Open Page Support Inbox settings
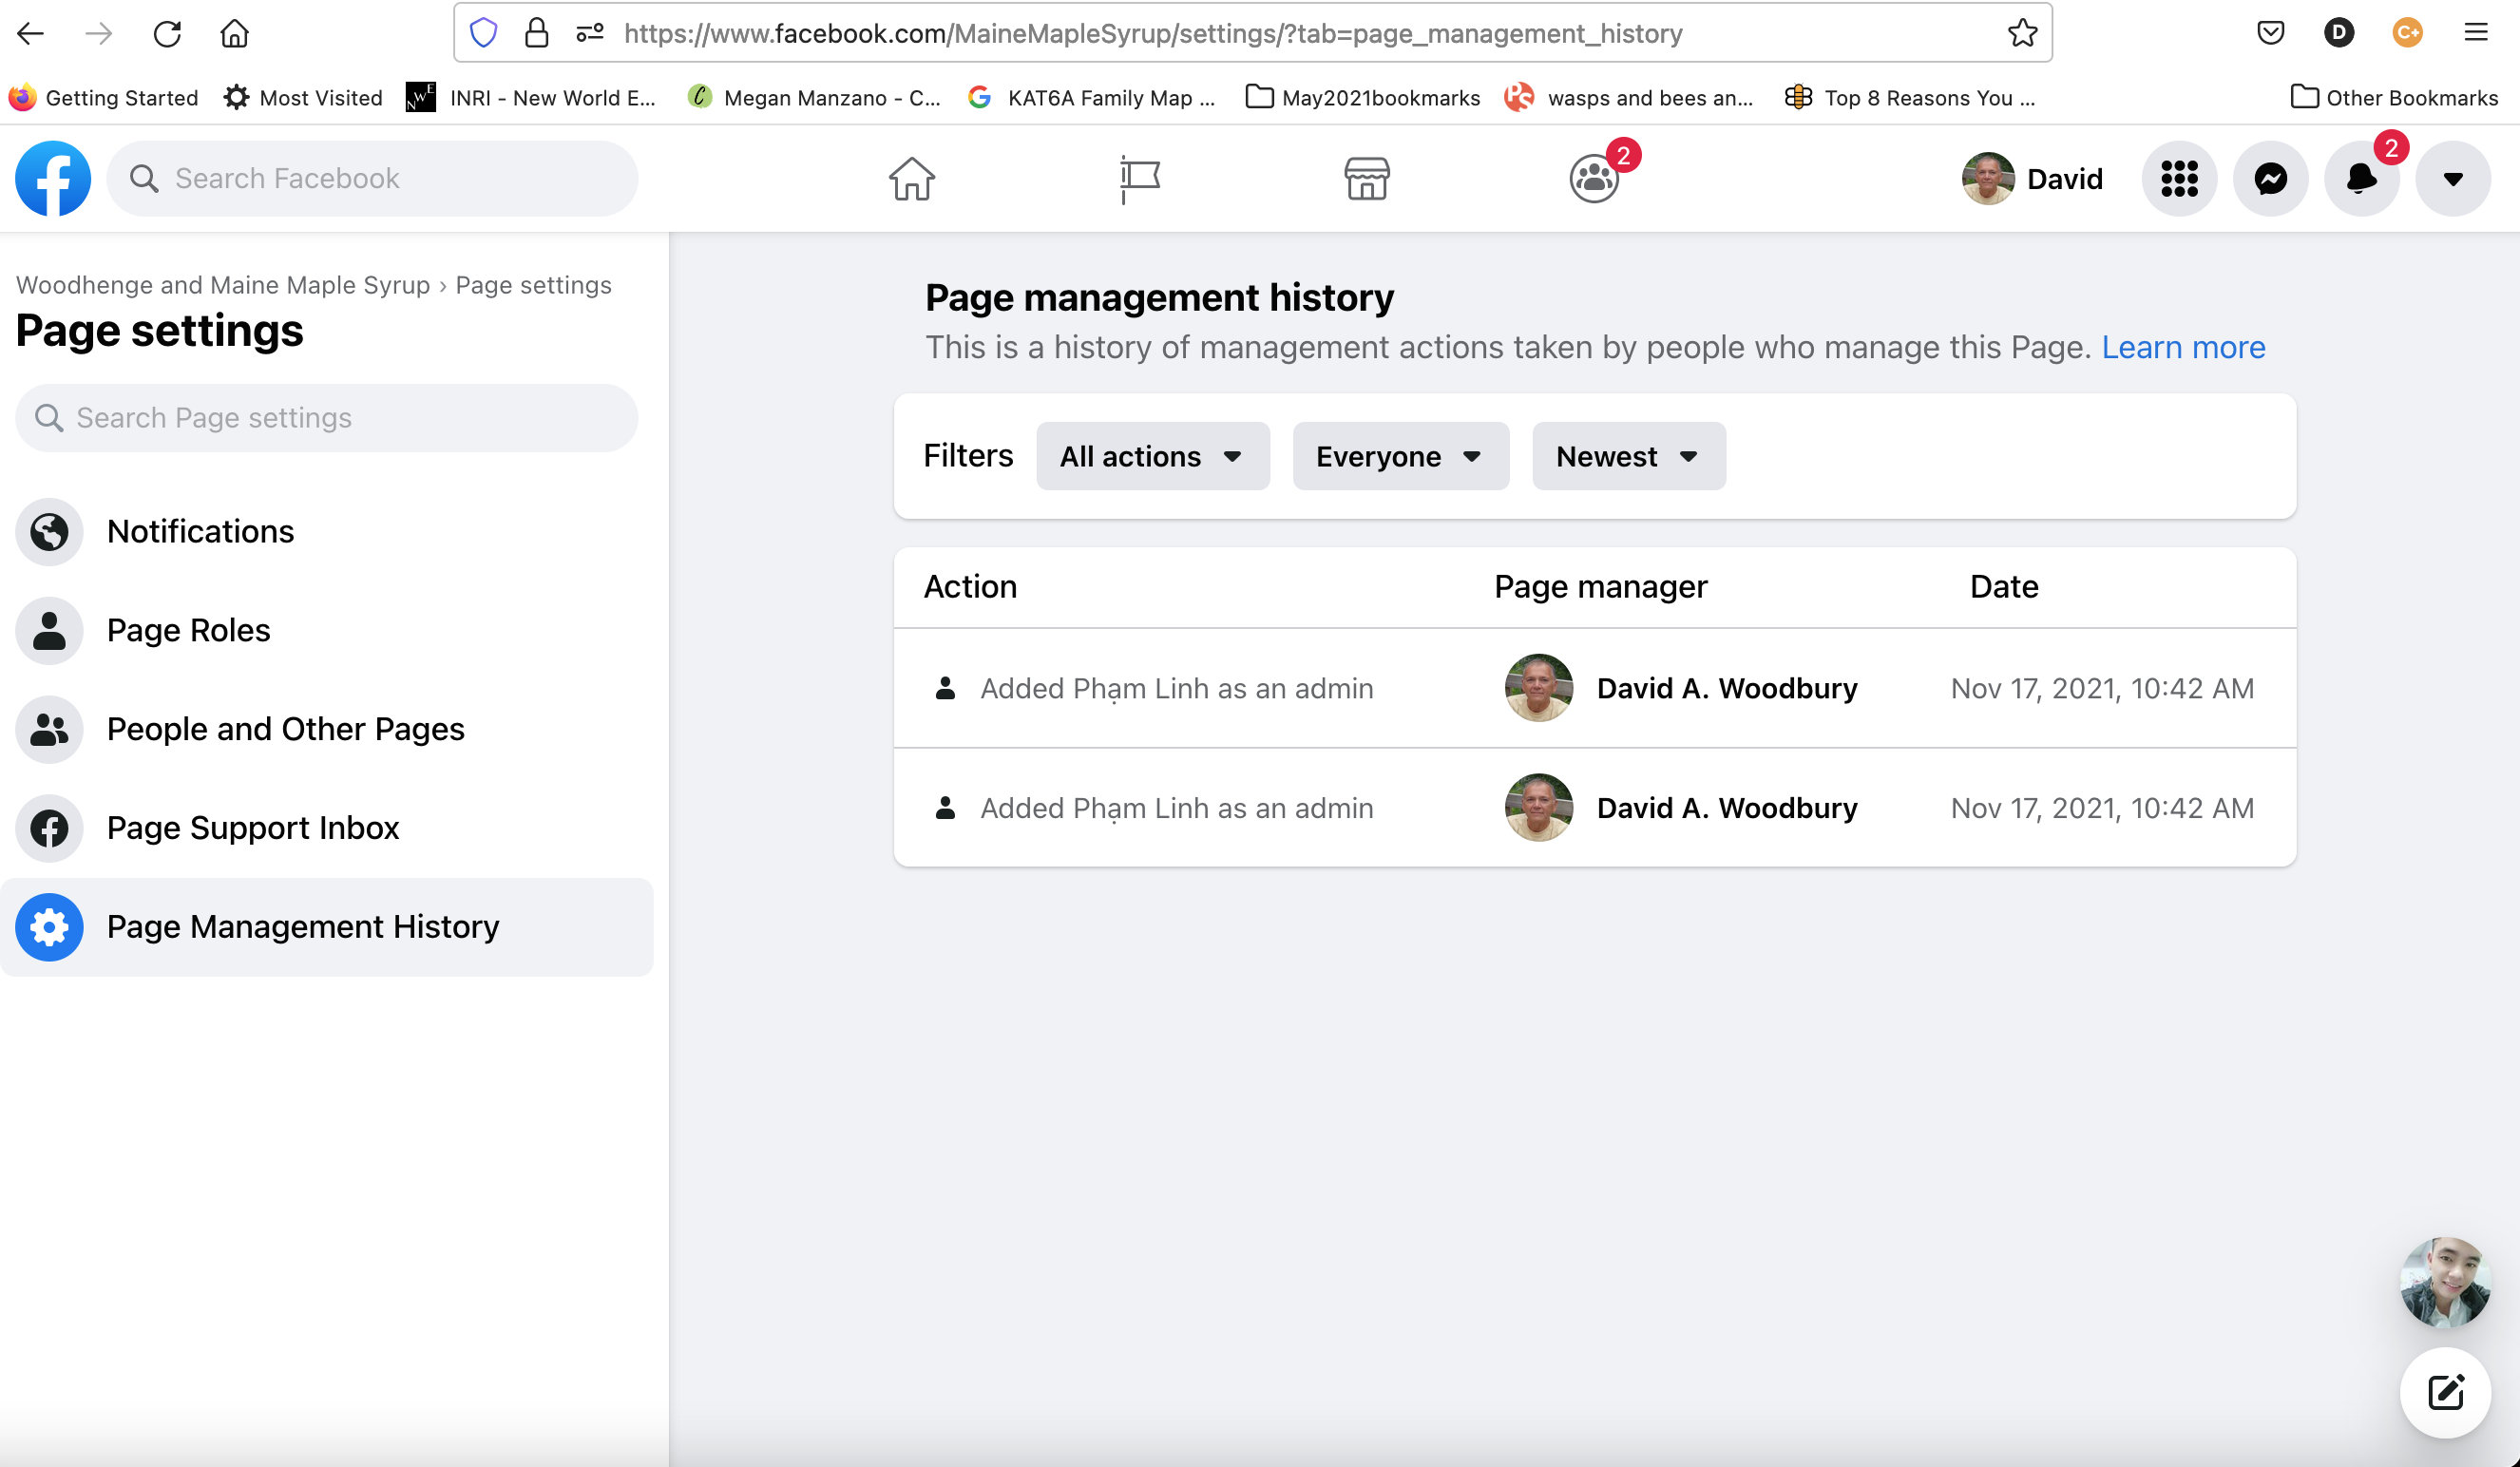The width and height of the screenshot is (2520, 1467). click(252, 828)
